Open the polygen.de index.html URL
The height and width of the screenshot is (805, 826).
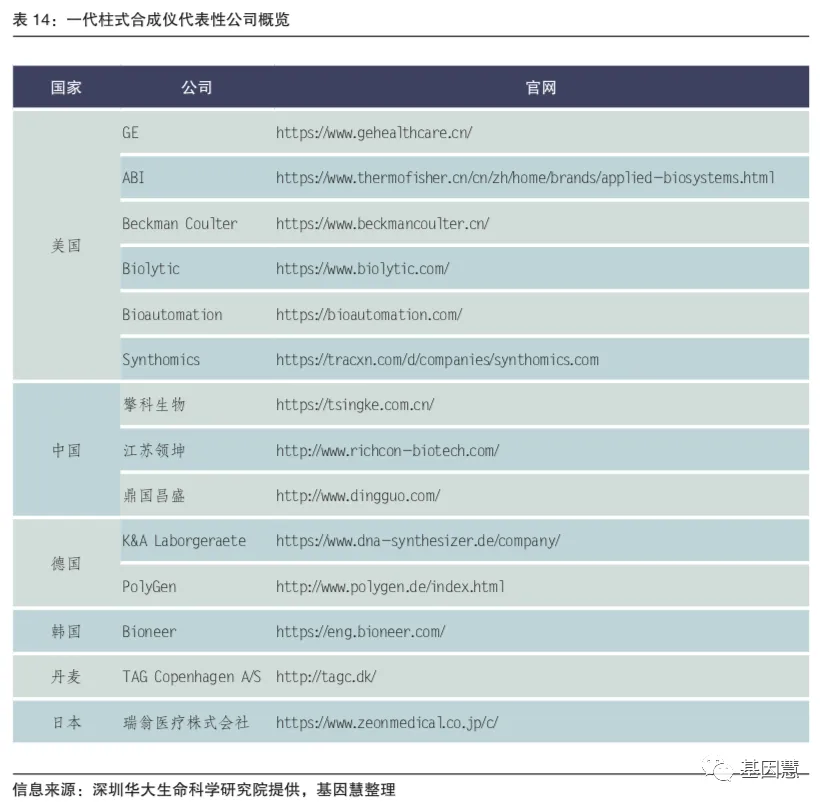coord(390,587)
